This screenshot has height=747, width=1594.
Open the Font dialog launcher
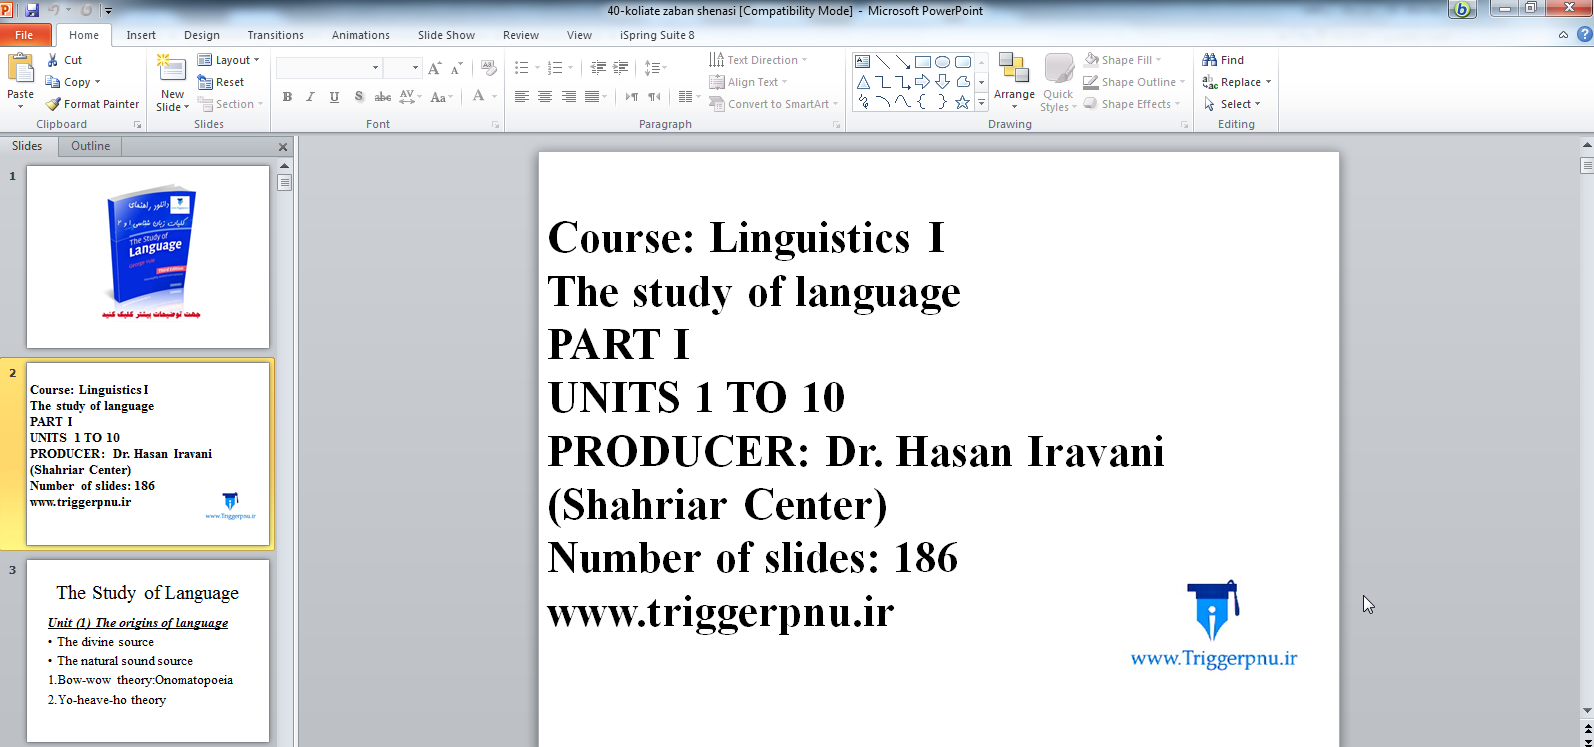495,125
